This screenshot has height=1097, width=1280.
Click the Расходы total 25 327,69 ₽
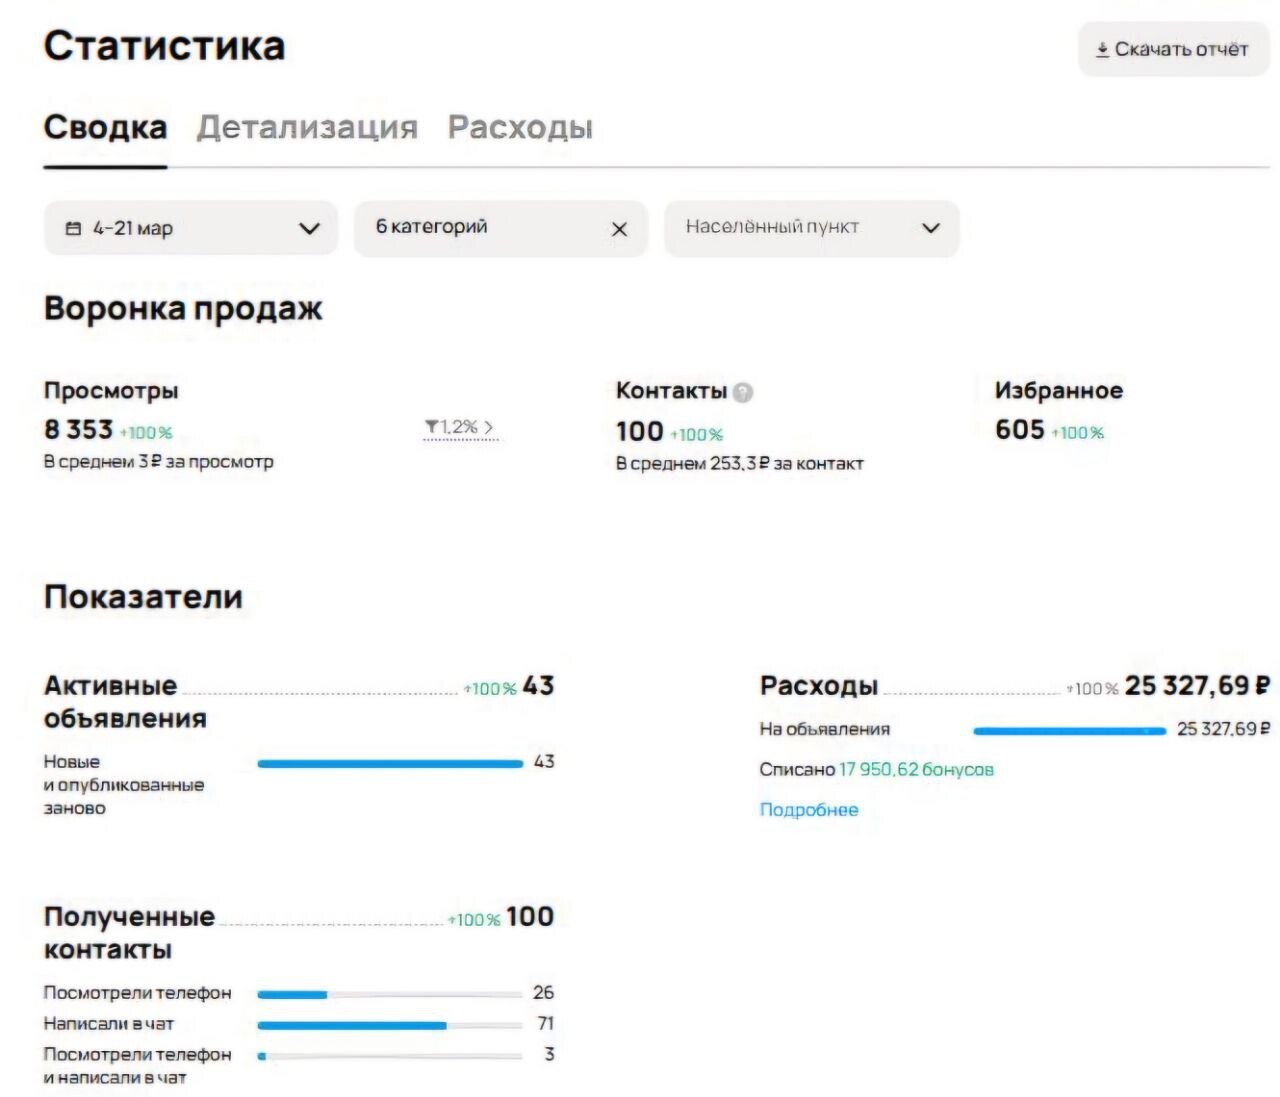tap(1197, 686)
